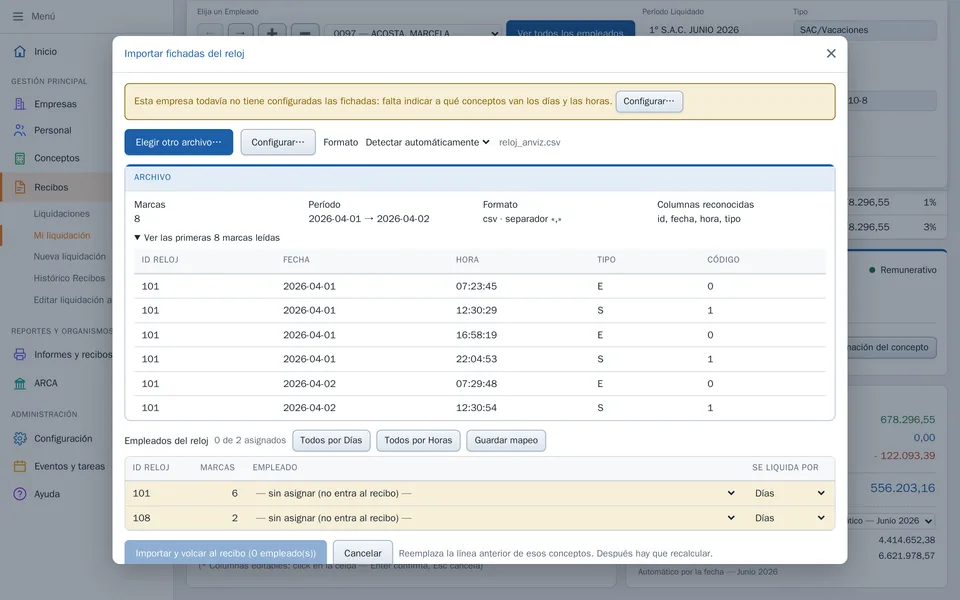The height and width of the screenshot is (600, 960).
Task: Click the ARCA bank icon
Action: pos(20,383)
